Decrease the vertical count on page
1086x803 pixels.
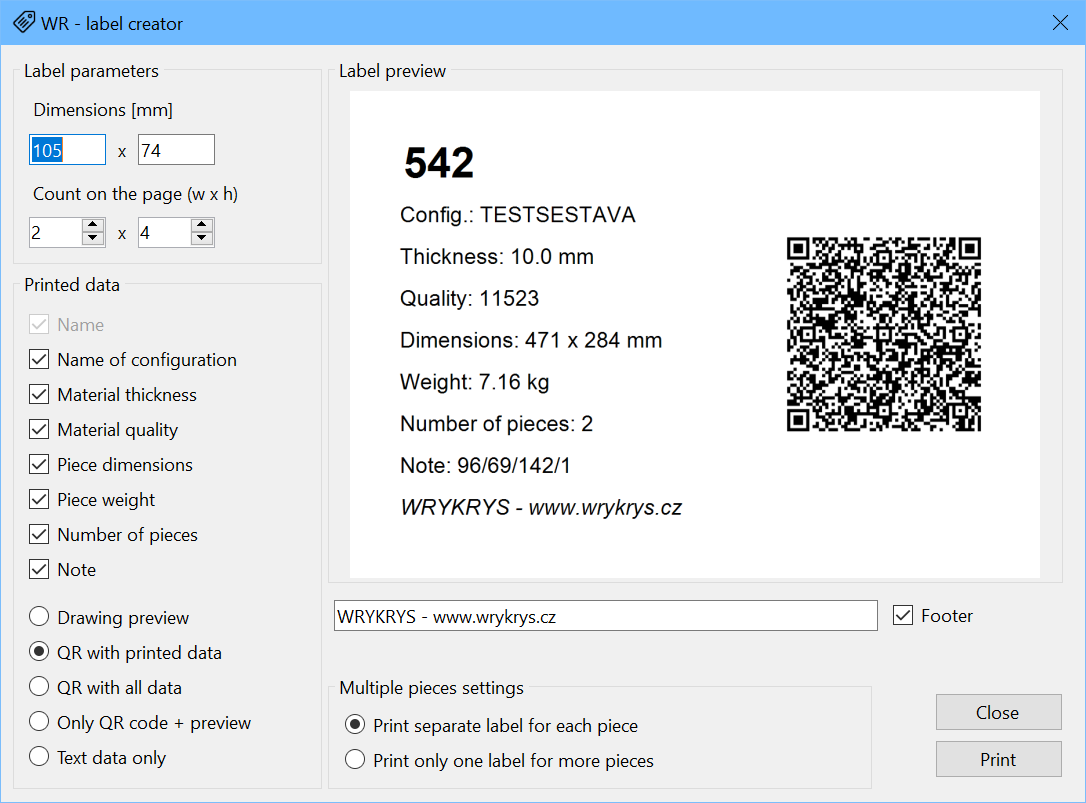202,239
